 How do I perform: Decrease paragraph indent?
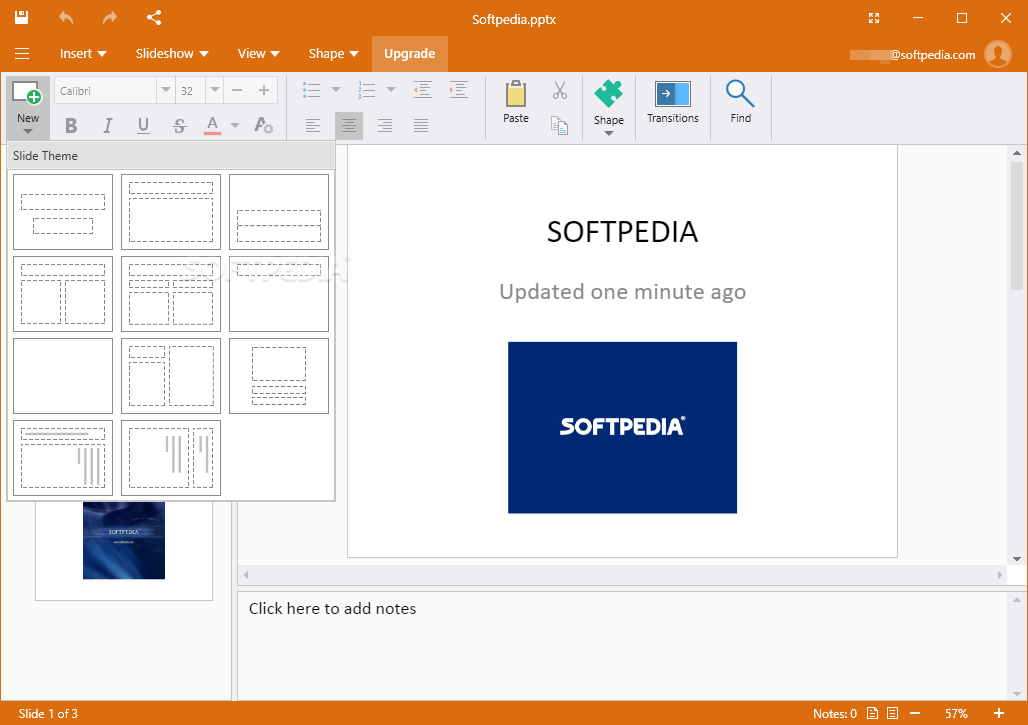coord(423,90)
